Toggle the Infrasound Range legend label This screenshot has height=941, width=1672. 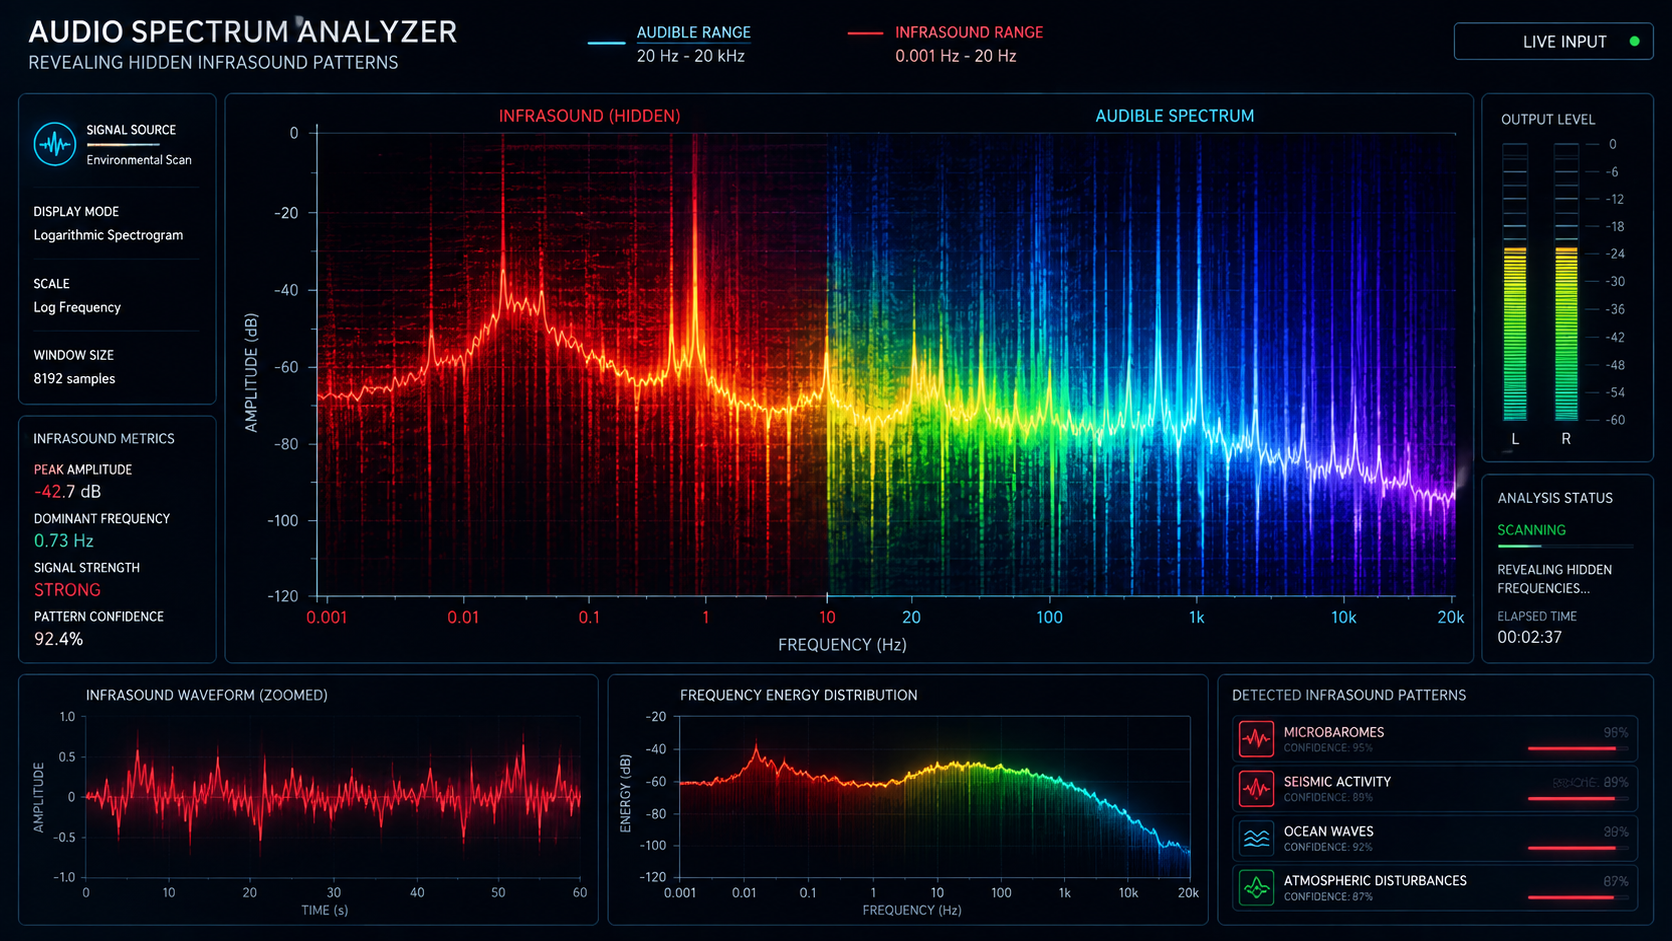pos(969,33)
